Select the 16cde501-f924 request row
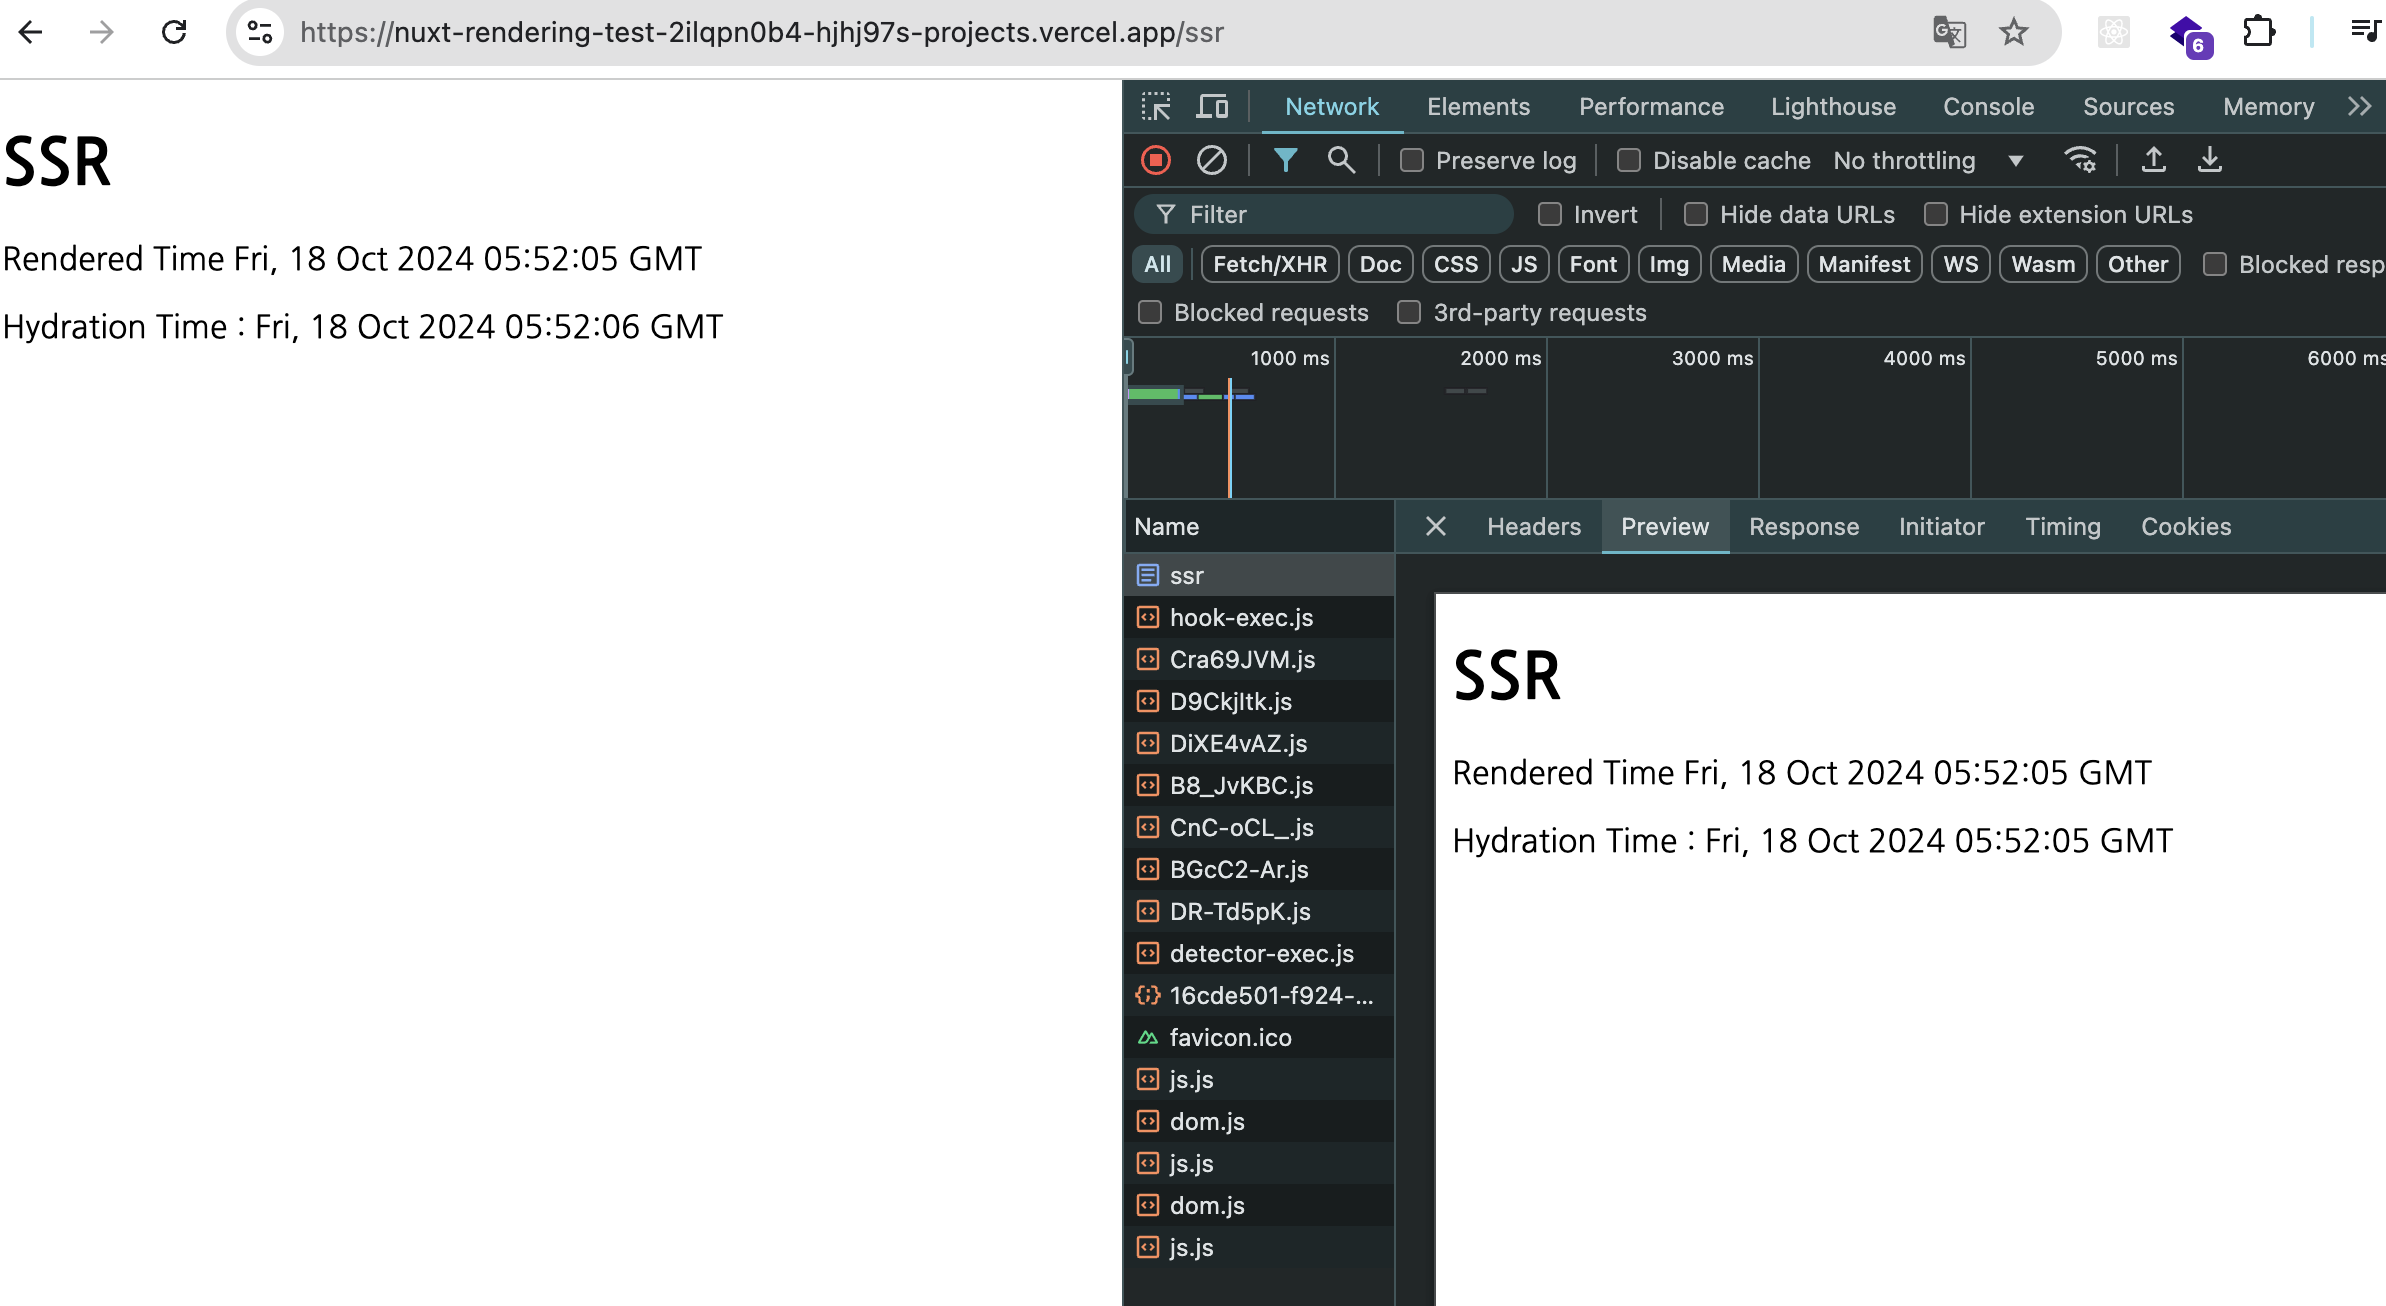Image resolution: width=2386 pixels, height=1306 pixels. pyautogui.click(x=1260, y=995)
